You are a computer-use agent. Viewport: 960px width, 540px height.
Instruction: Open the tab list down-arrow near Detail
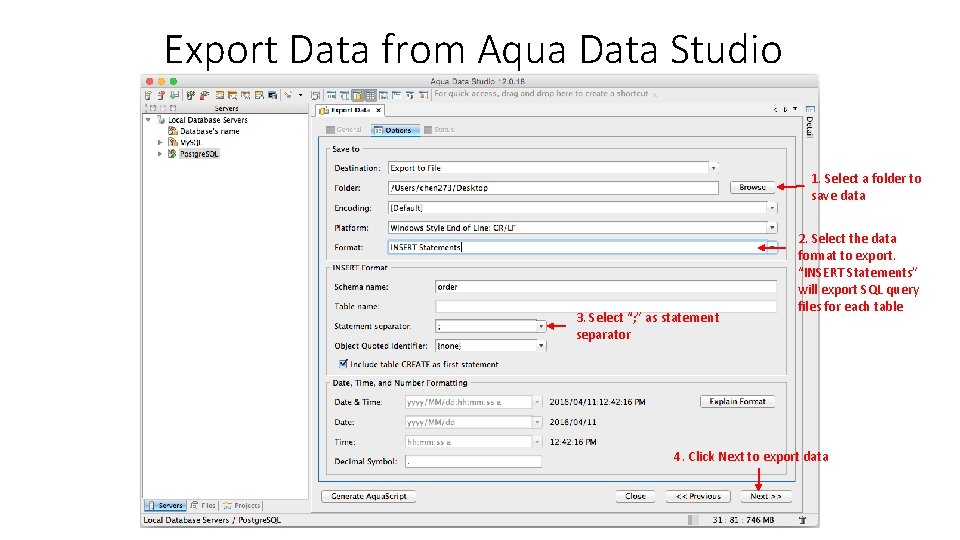tap(795, 109)
